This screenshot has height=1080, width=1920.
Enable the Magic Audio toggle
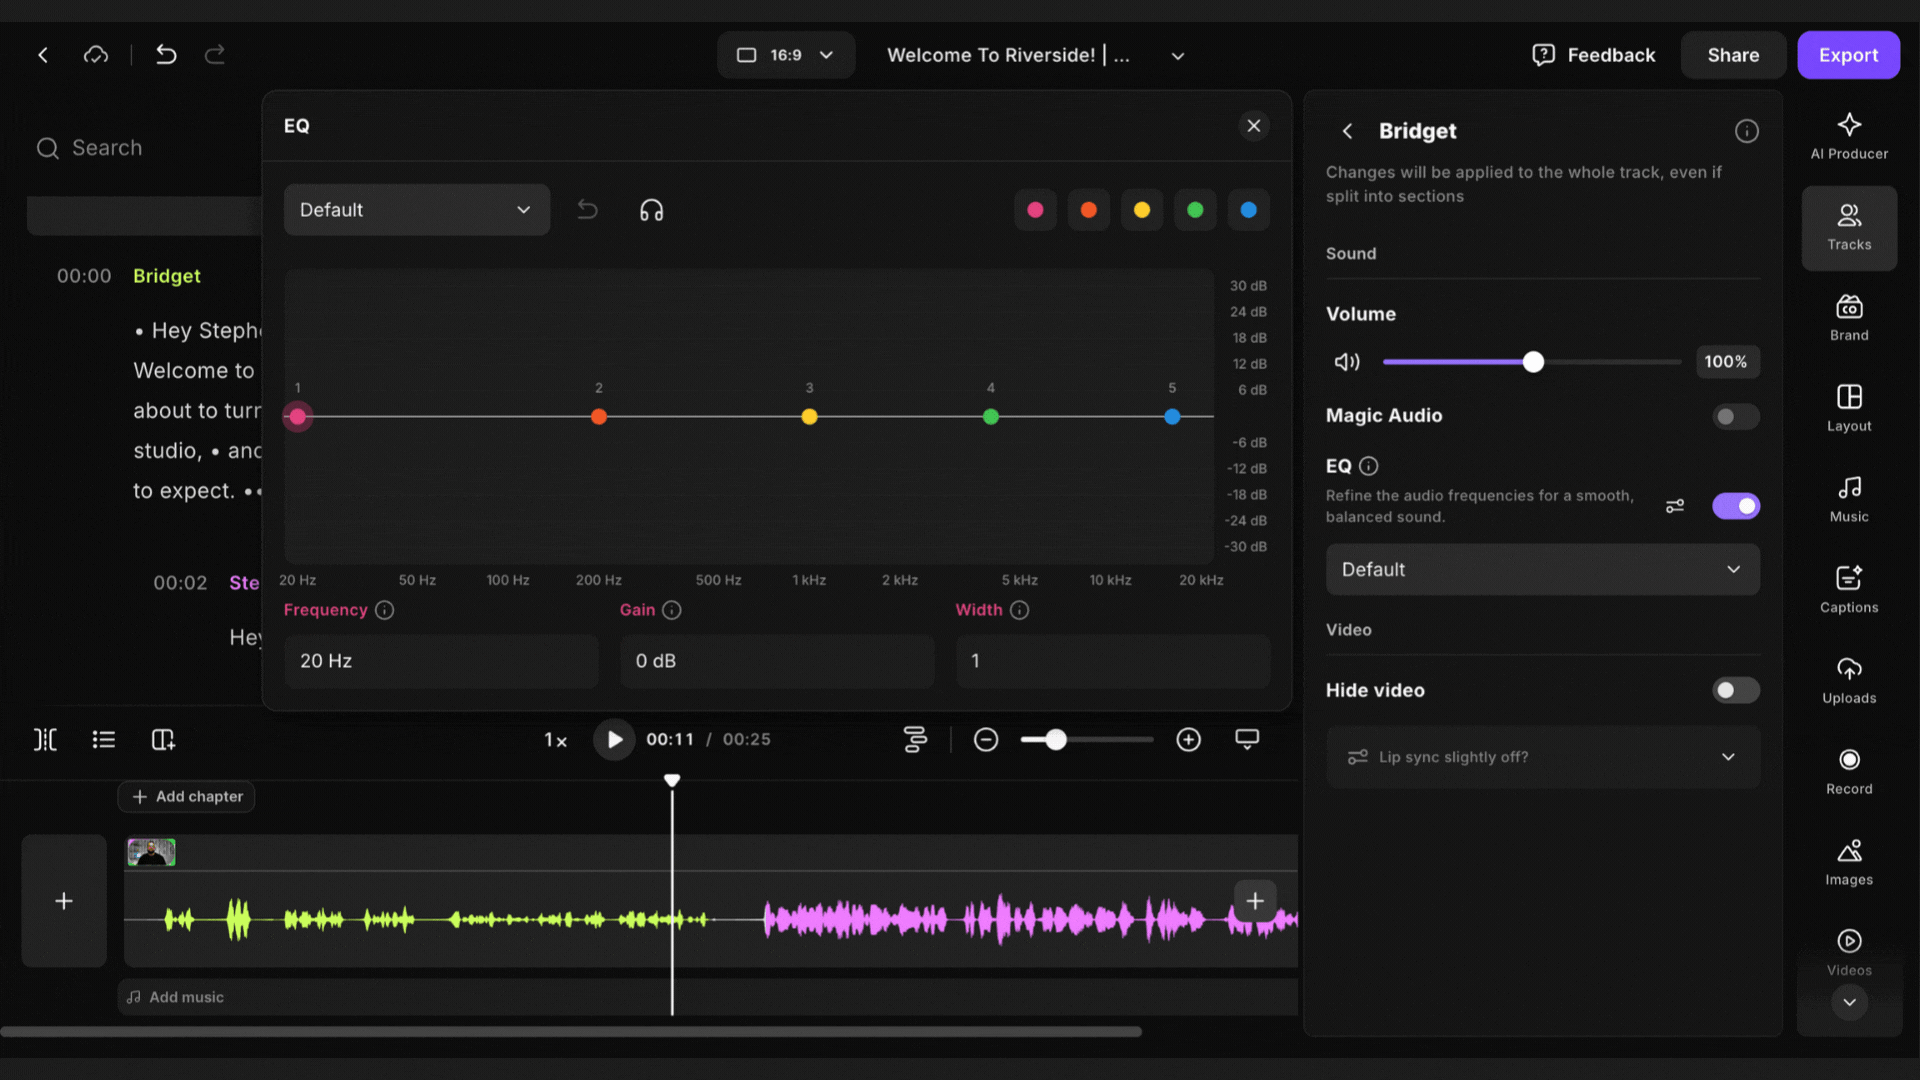1735,416
